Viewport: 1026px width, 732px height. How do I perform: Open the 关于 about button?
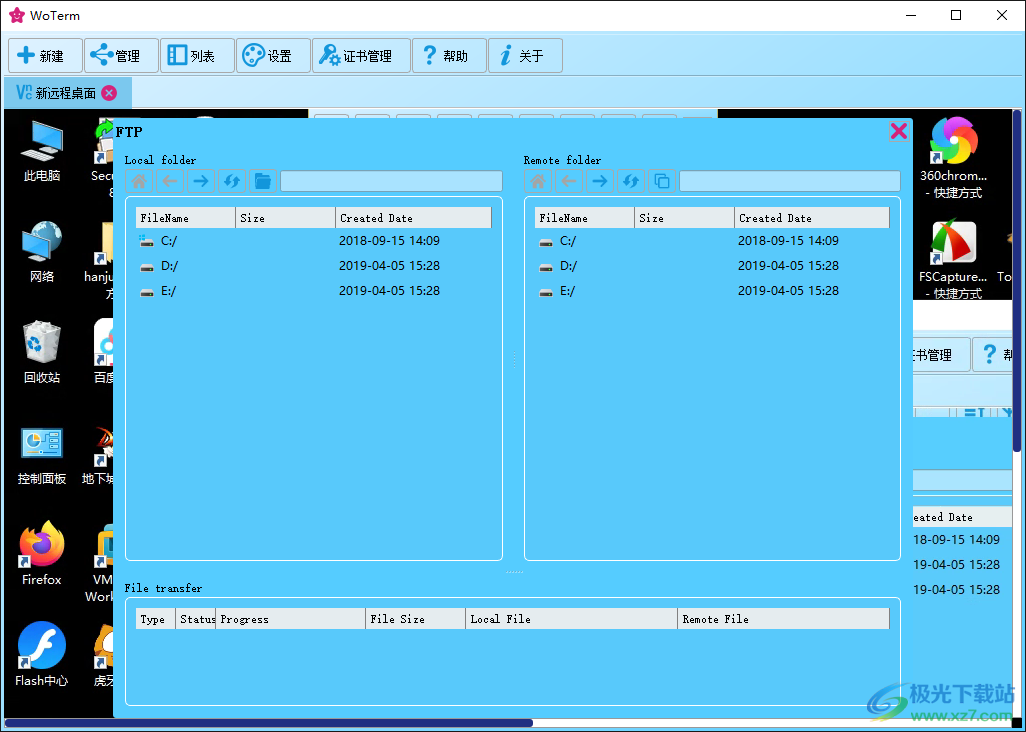[x=525, y=56]
